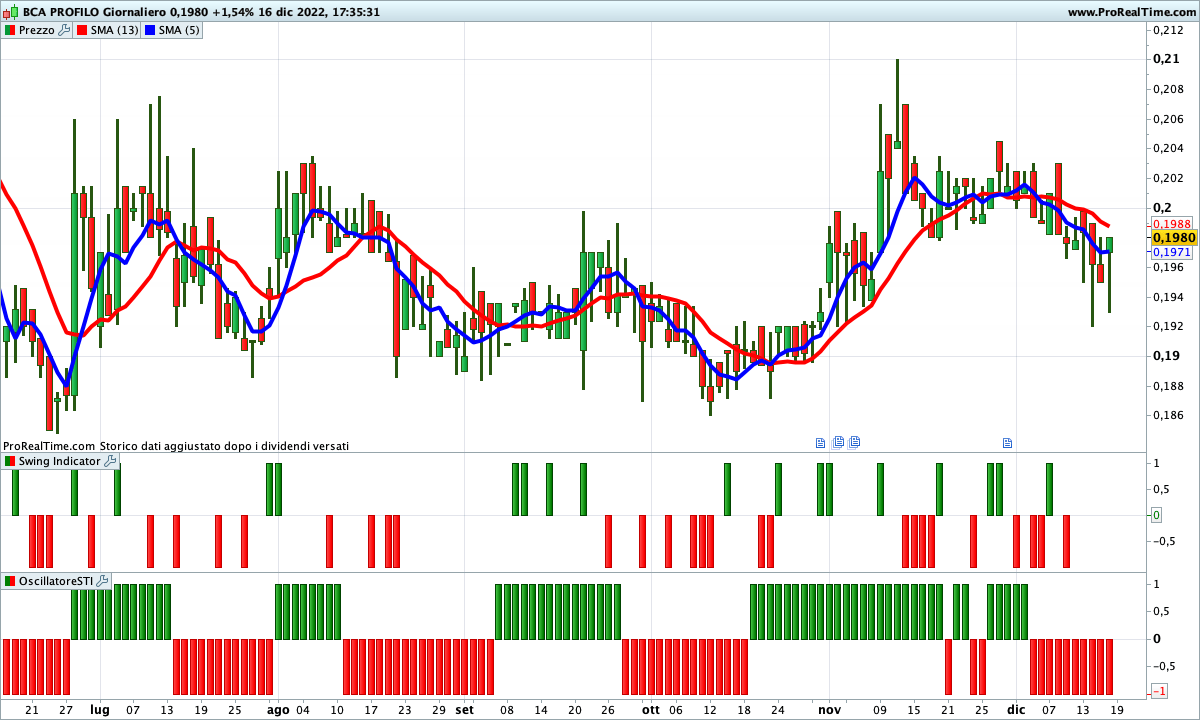Select the SMA (5) legend label
1200x720 pixels.
[x=179, y=30]
